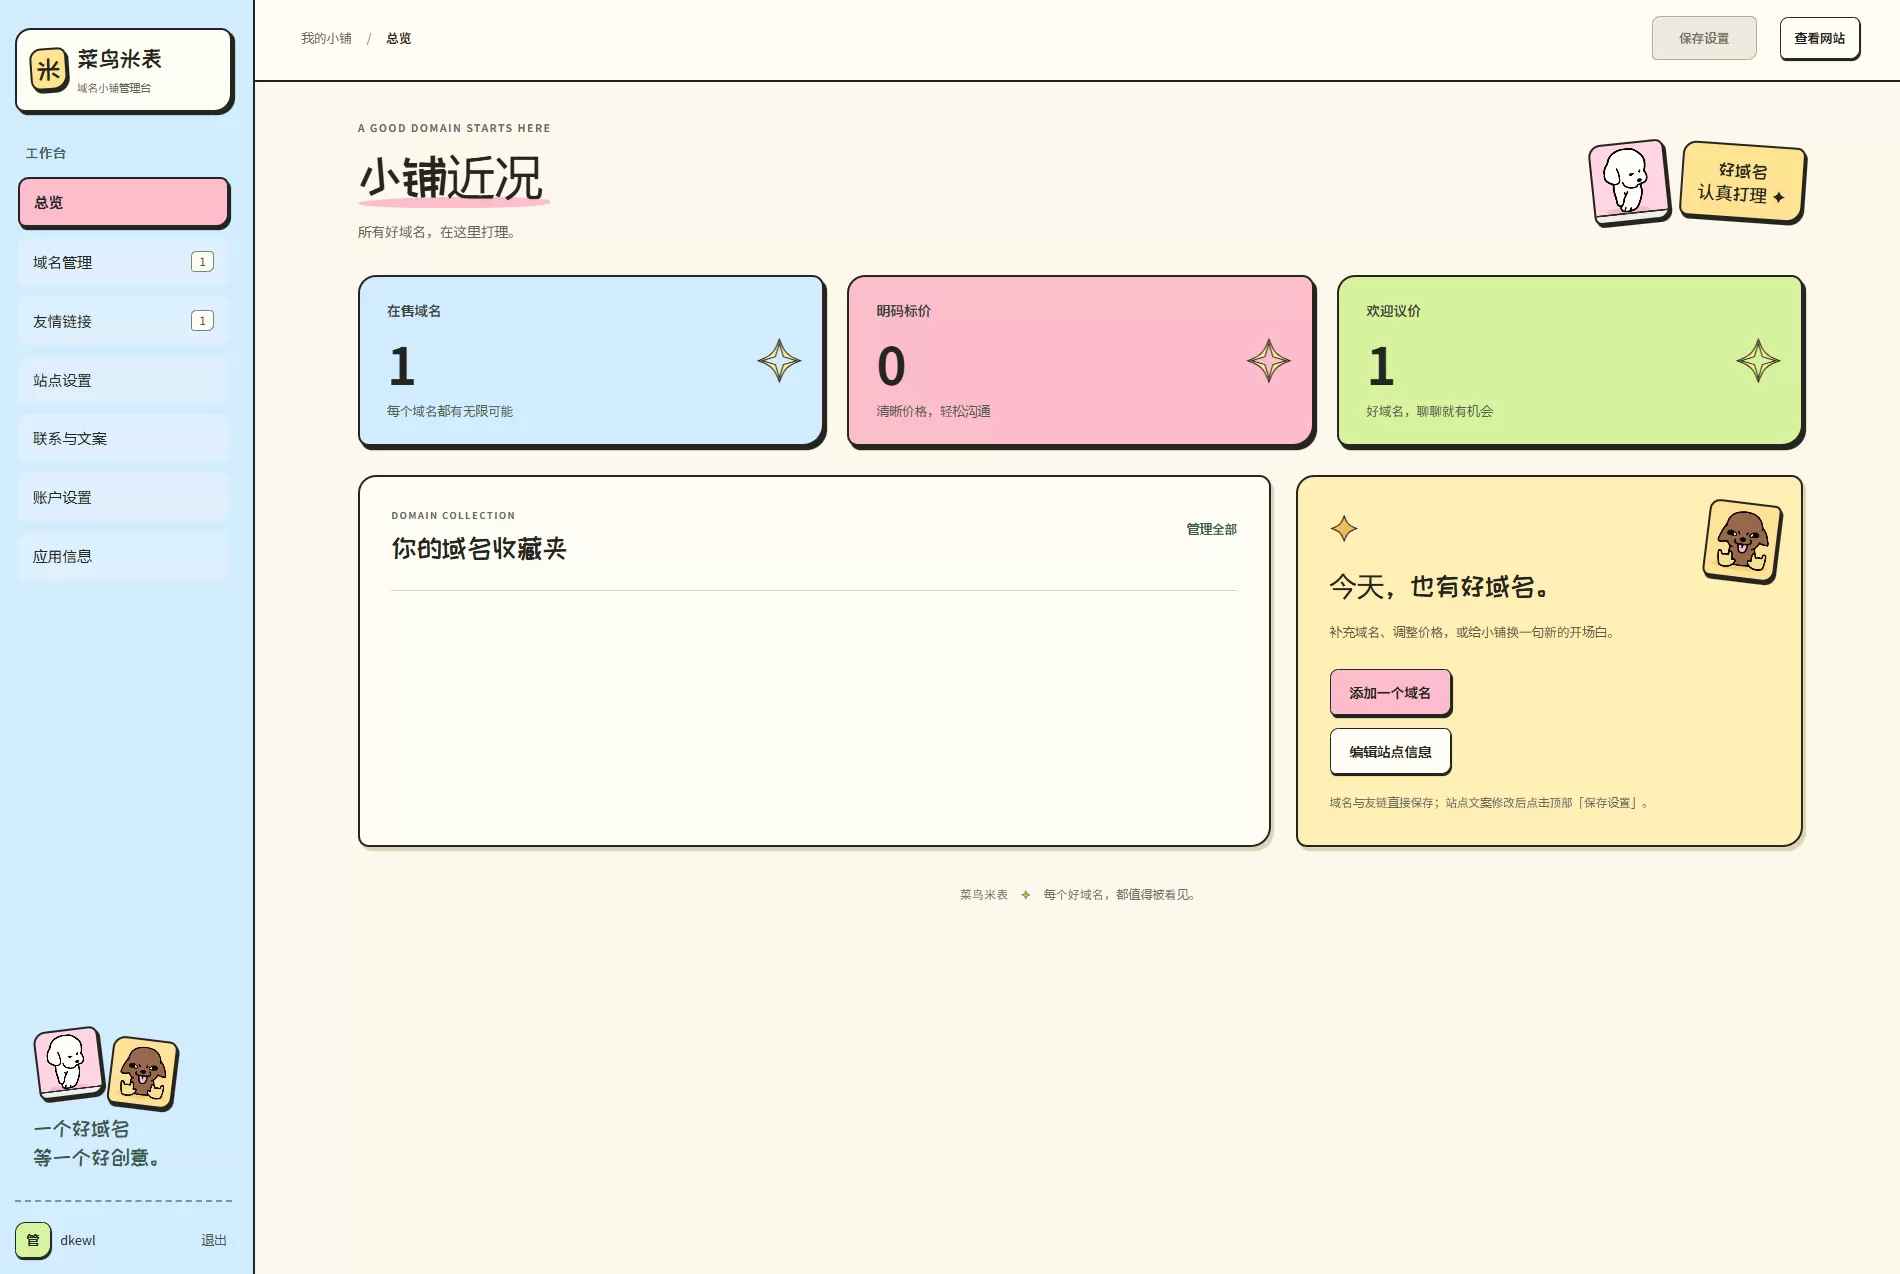Click the star icon on 欢迎议价 card
This screenshot has width=1900, height=1274.
[1758, 361]
